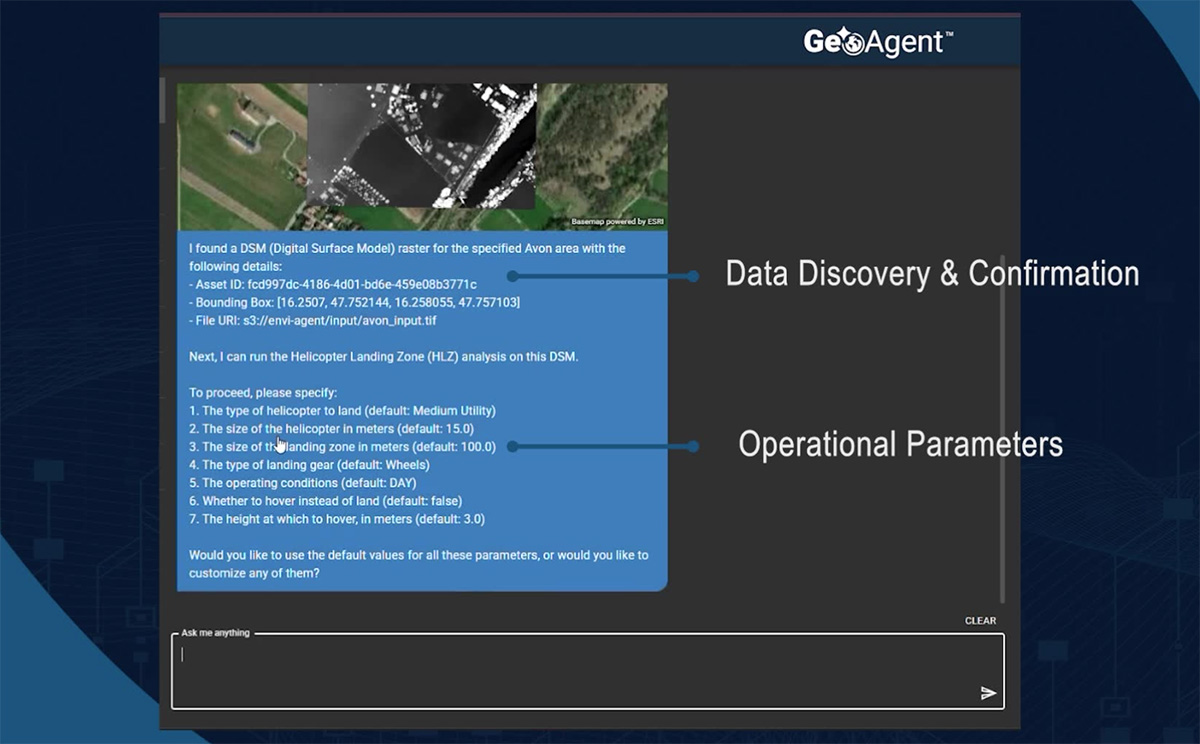Click the 'To proceed, please specify' line

pos(263,393)
